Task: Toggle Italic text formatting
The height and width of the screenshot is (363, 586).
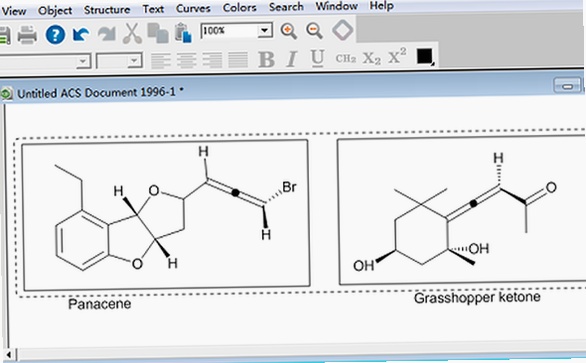Action: coord(292,59)
